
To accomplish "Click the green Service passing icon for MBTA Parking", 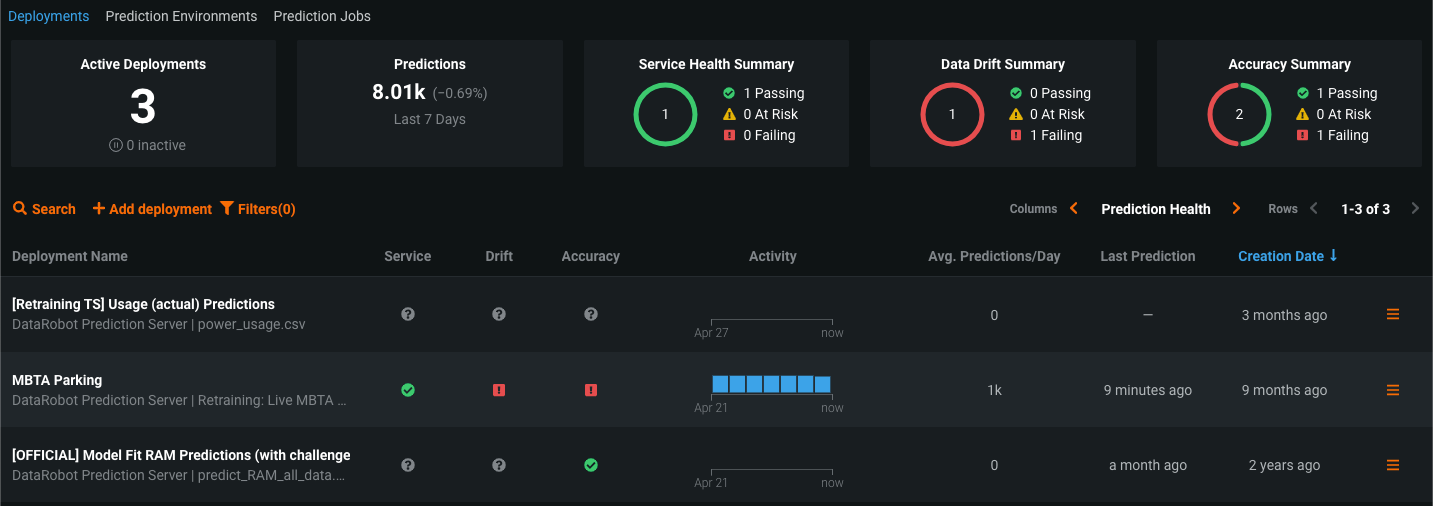I will [408, 390].
